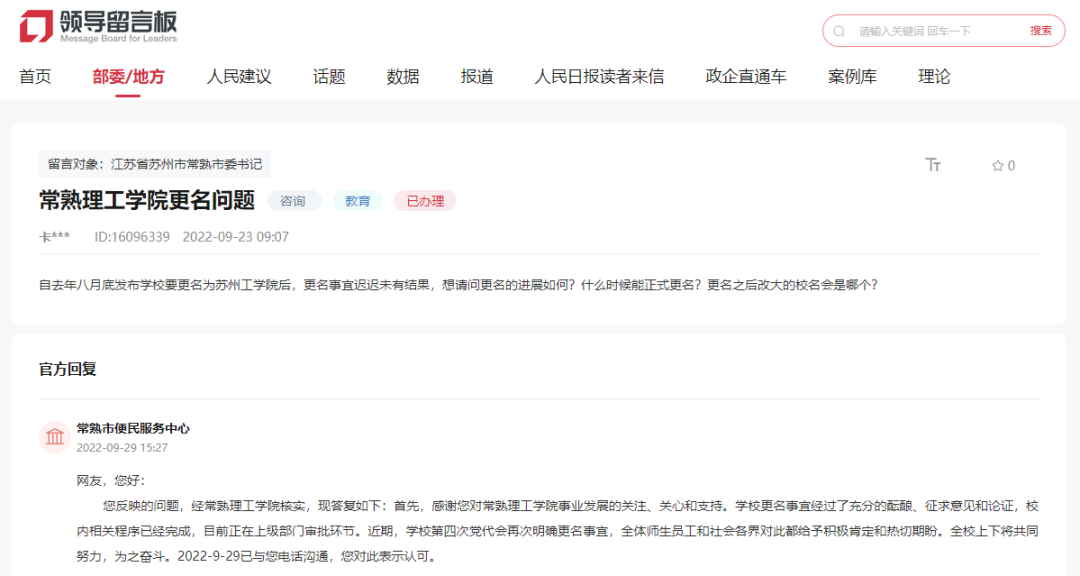
Task: Open the 报道 section
Action: point(477,75)
